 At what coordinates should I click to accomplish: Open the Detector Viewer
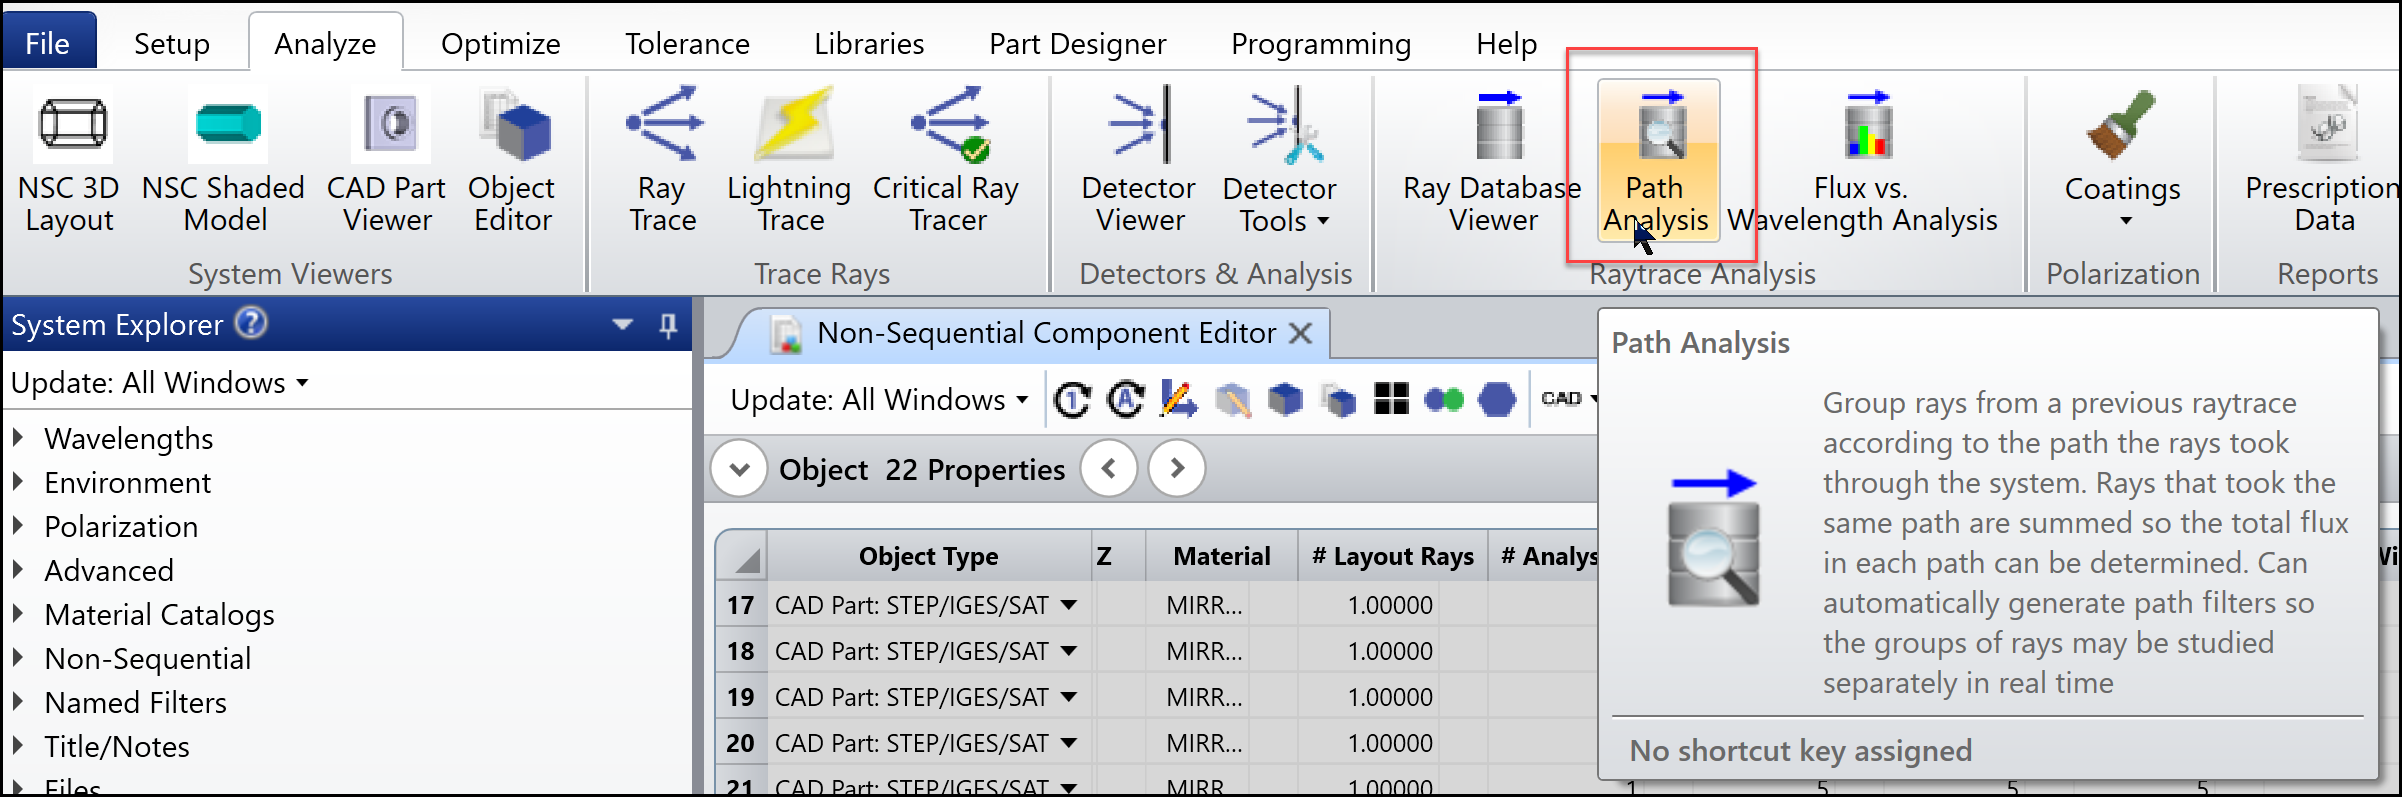coord(1140,162)
